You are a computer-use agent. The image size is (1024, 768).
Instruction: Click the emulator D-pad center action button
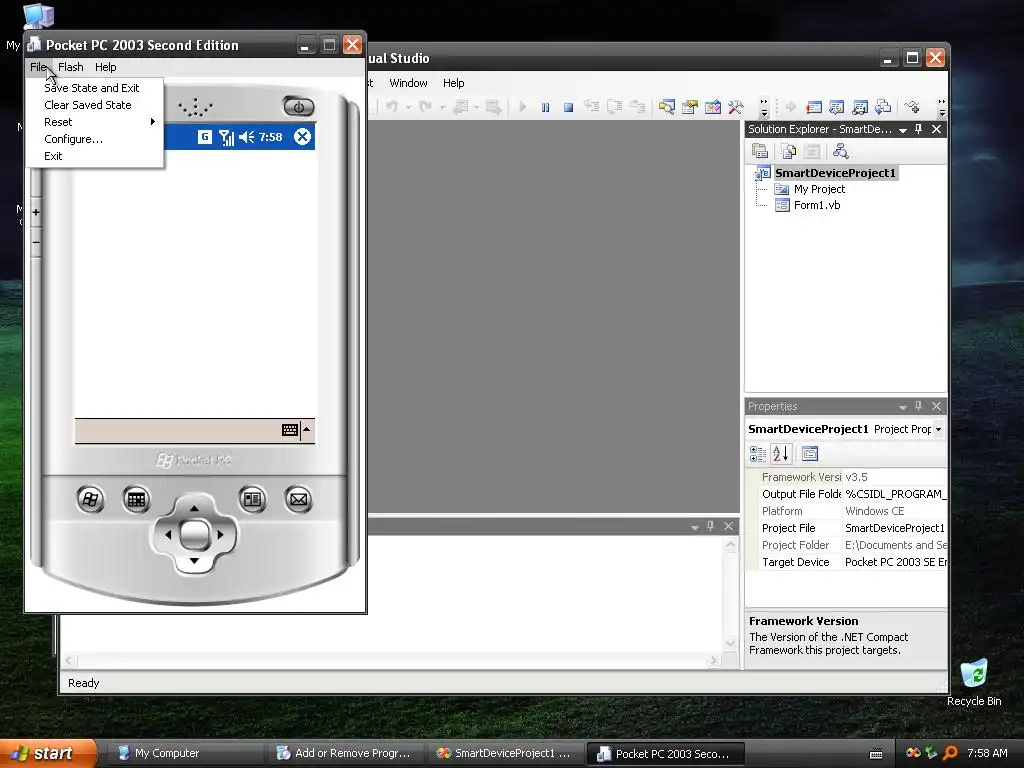click(x=194, y=535)
